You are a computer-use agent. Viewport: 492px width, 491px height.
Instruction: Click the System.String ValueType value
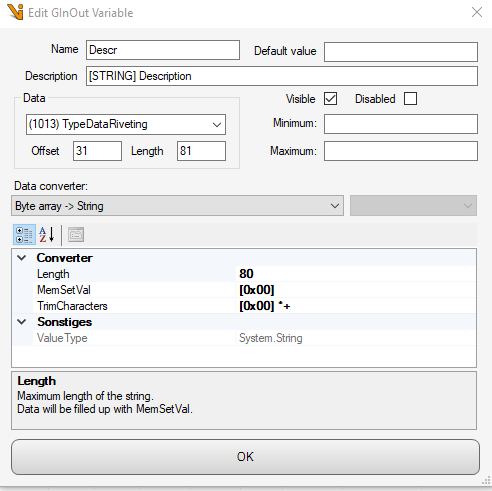click(x=356, y=338)
